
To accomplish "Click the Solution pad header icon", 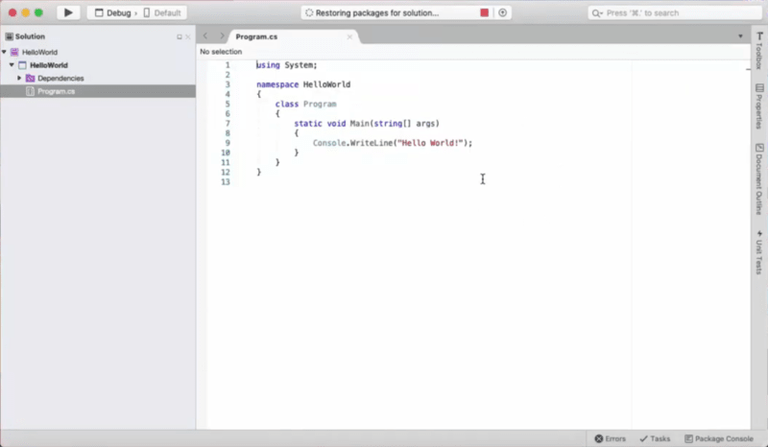I will click(9, 36).
